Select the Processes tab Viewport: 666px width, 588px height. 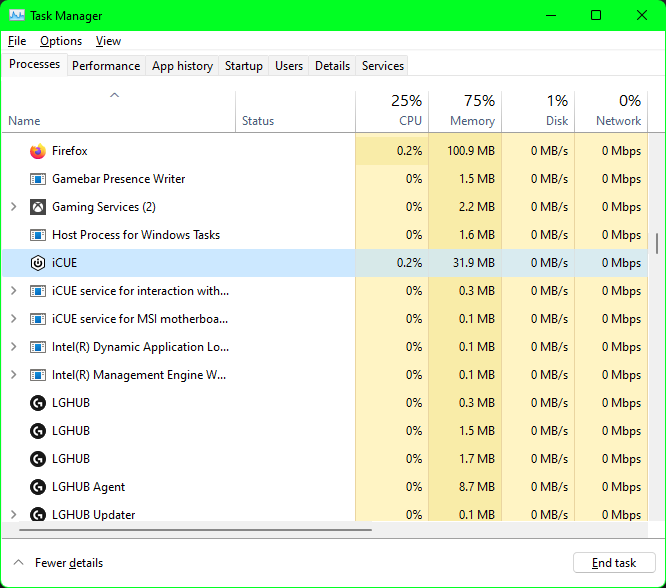(x=34, y=64)
